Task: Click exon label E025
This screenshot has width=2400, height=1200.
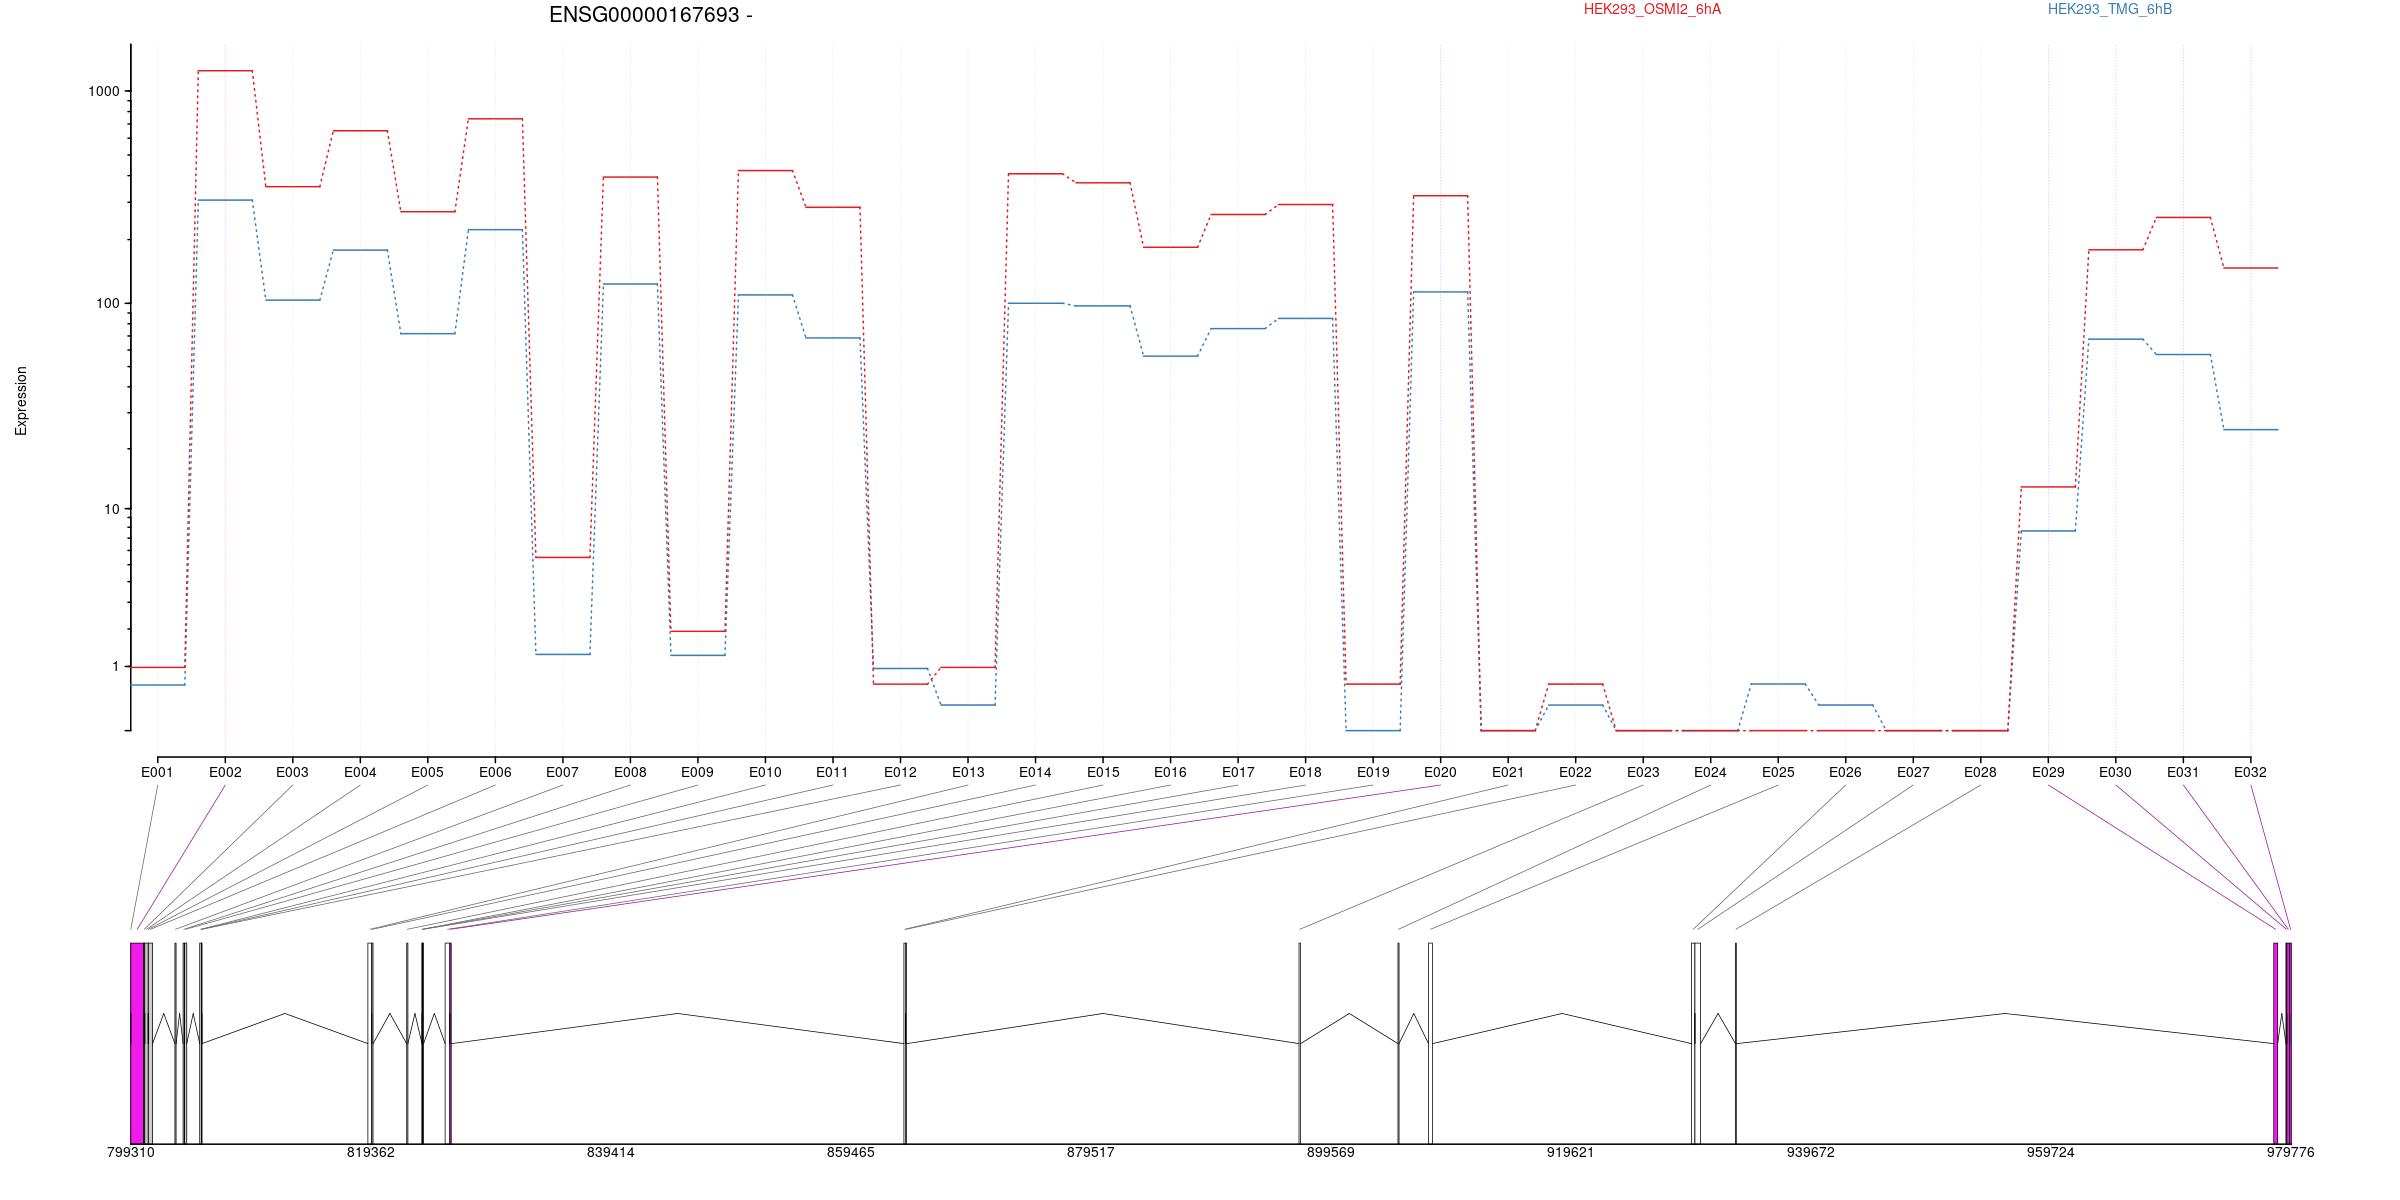Action: 1778,772
